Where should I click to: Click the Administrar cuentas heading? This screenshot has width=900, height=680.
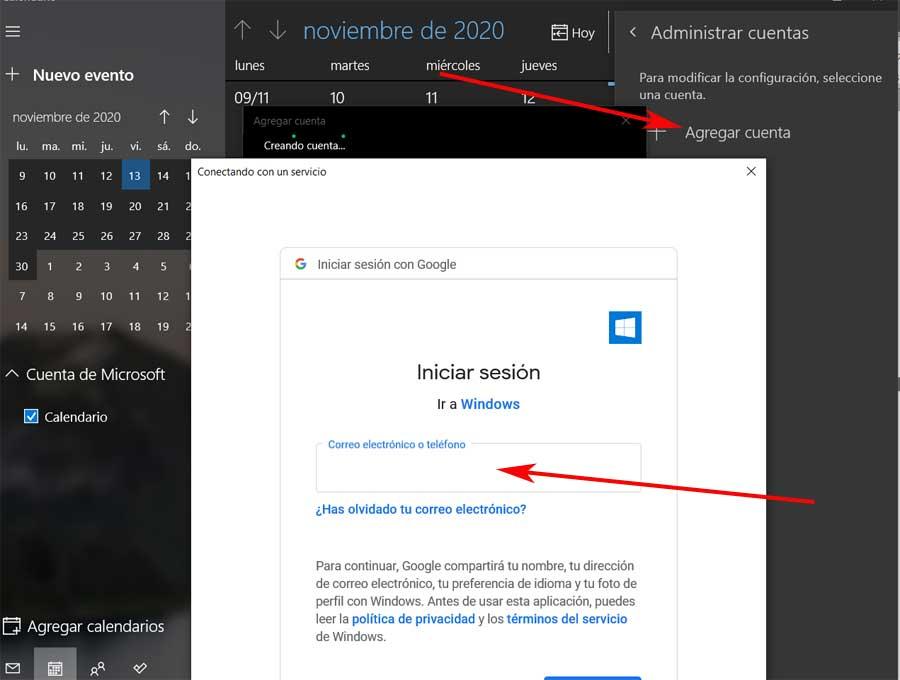(x=730, y=33)
